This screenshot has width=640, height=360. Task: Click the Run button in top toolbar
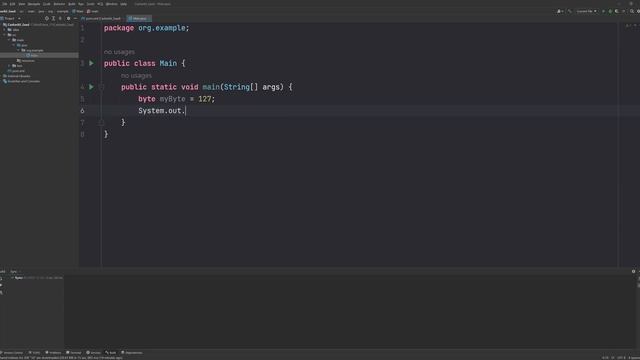603,11
